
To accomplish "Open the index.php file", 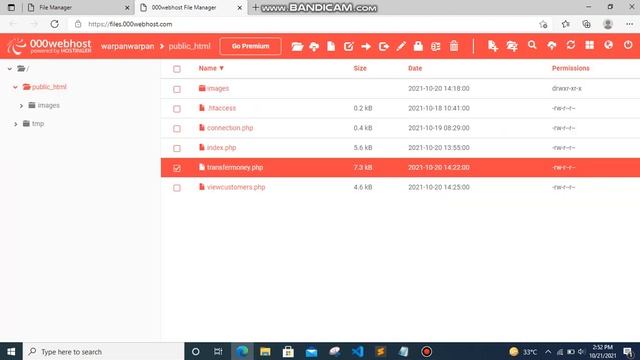I will point(221,147).
